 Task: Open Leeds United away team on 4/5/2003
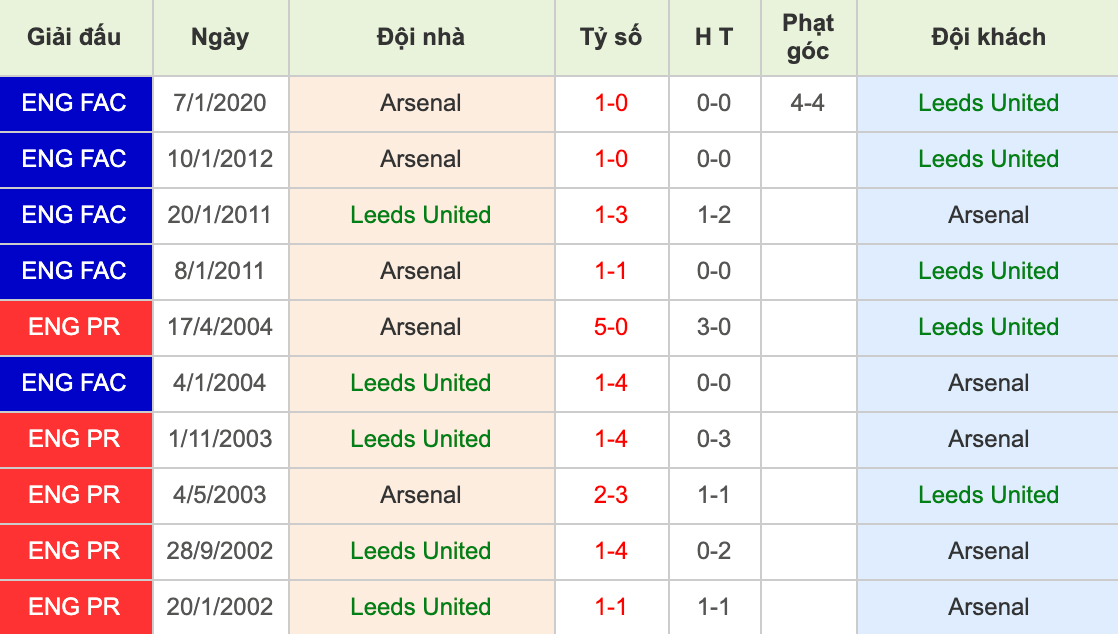[988, 495]
